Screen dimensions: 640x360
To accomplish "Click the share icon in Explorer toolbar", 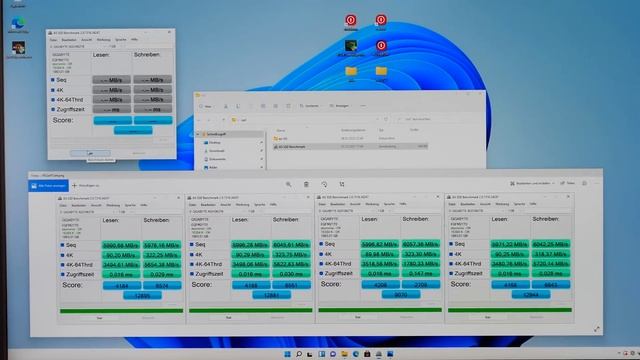I will [276, 106].
